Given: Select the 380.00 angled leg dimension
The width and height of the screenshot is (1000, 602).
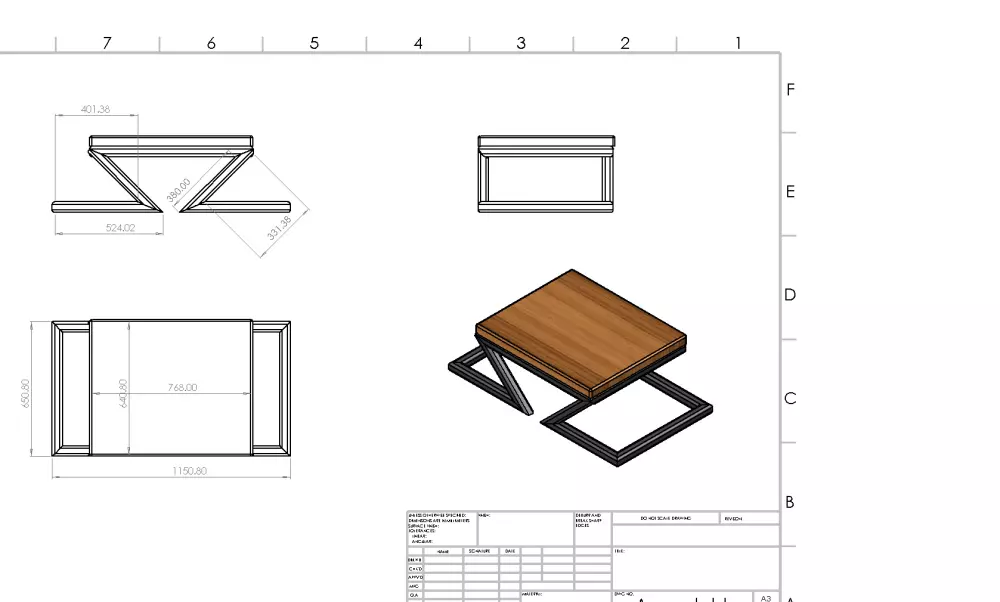Looking at the screenshot, I should (x=179, y=191).
